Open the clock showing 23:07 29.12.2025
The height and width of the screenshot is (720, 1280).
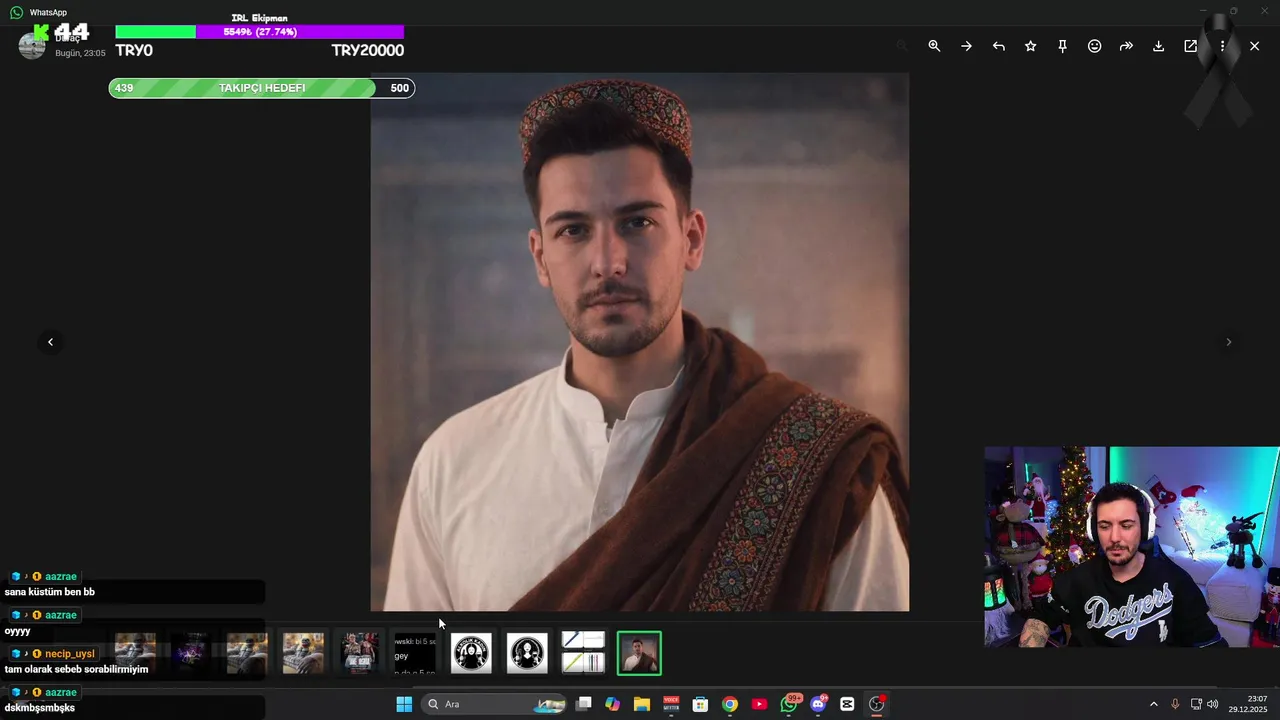(x=1249, y=704)
